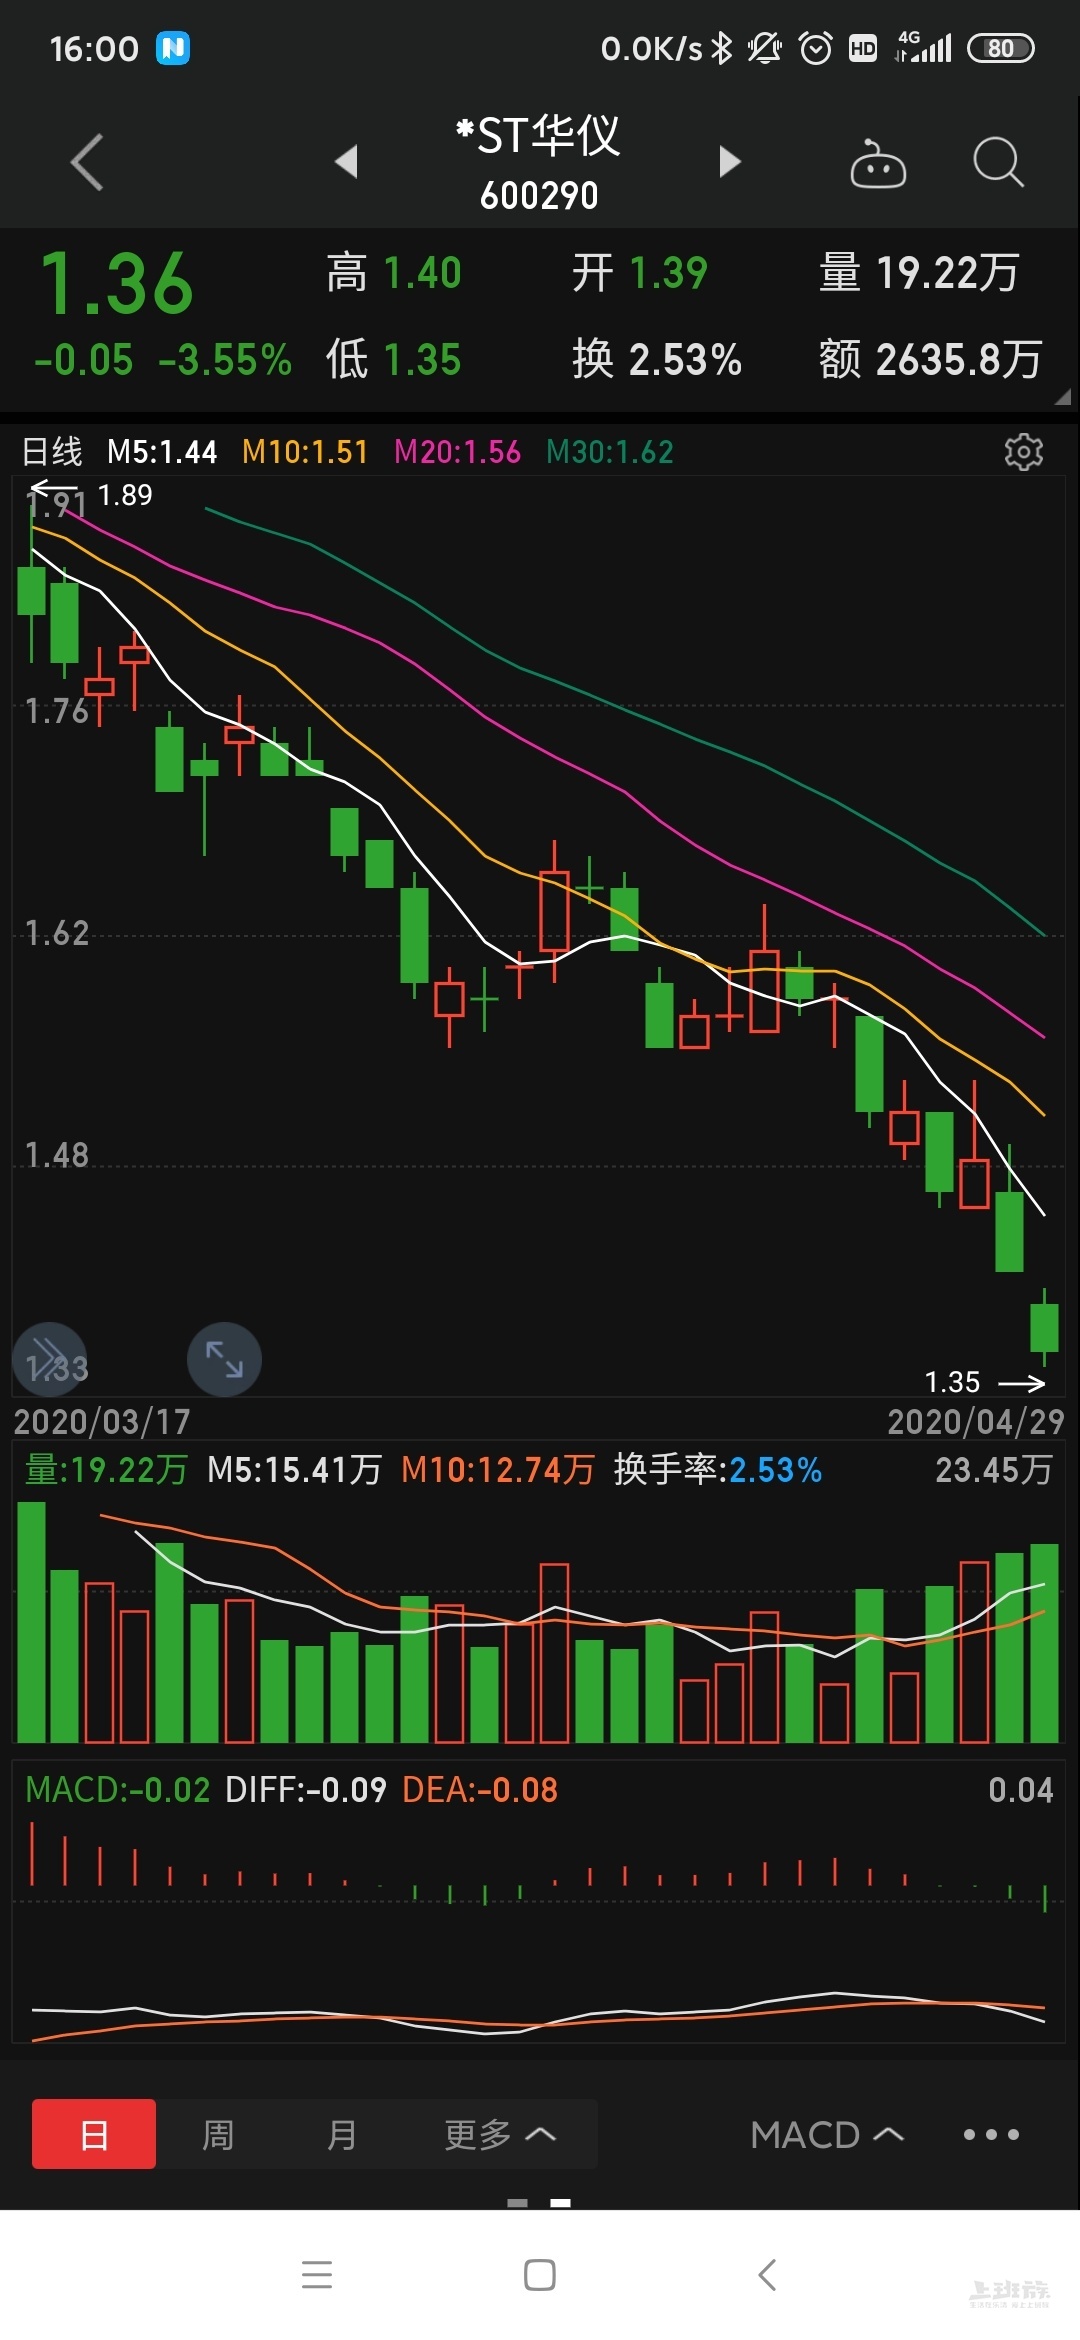Screen dimensions: 1080x2340
Task: Expand the 更多 period options
Action: [499, 2134]
